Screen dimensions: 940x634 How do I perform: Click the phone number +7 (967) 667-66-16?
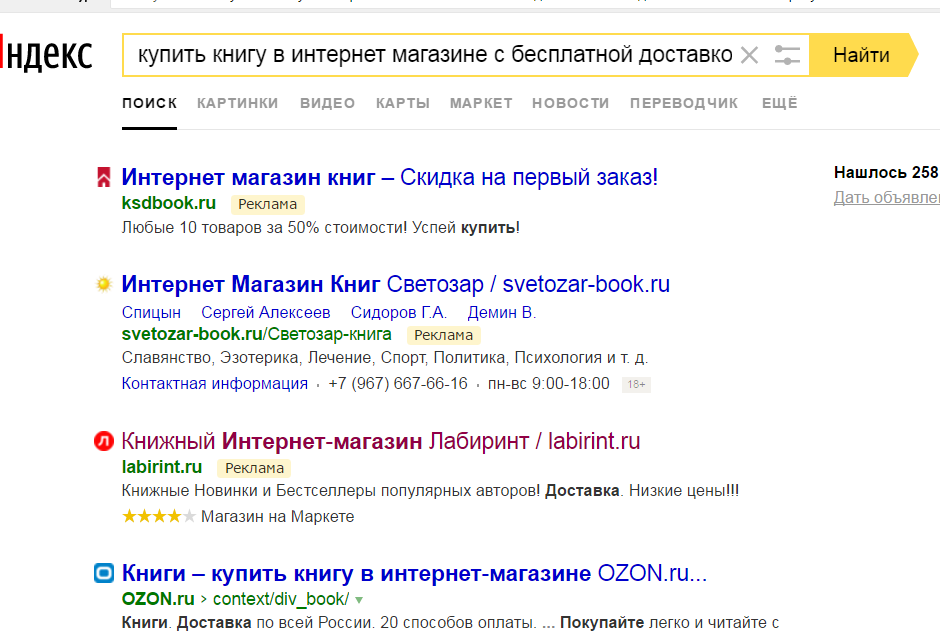pos(398,384)
